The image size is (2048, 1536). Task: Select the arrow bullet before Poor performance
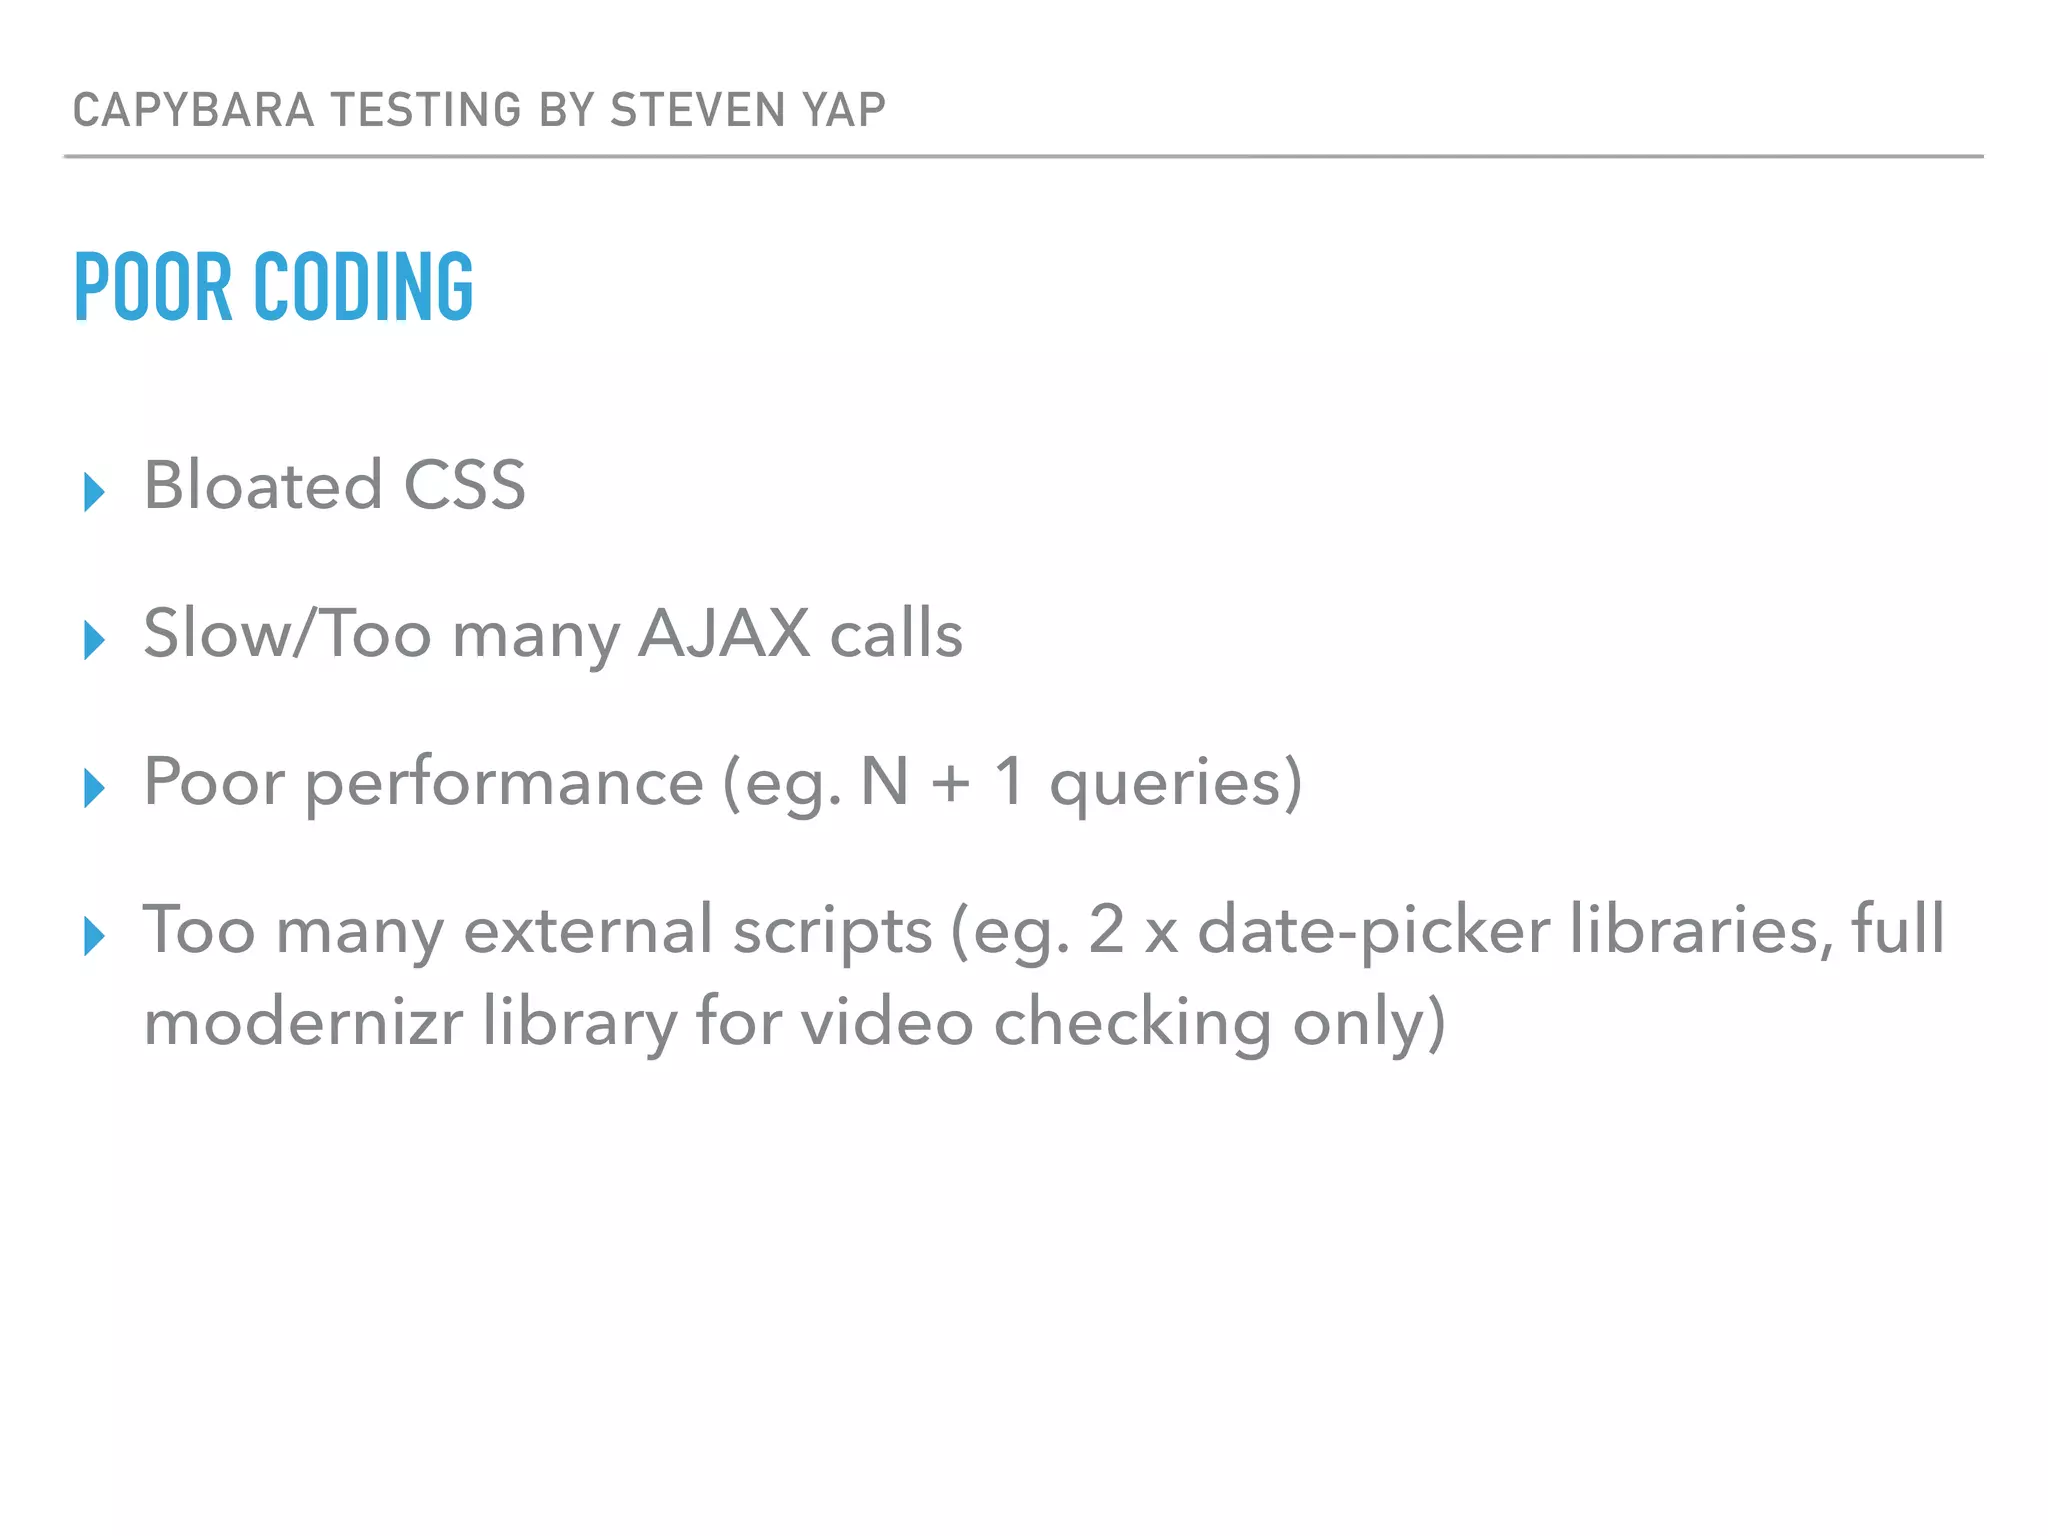[x=95, y=788]
